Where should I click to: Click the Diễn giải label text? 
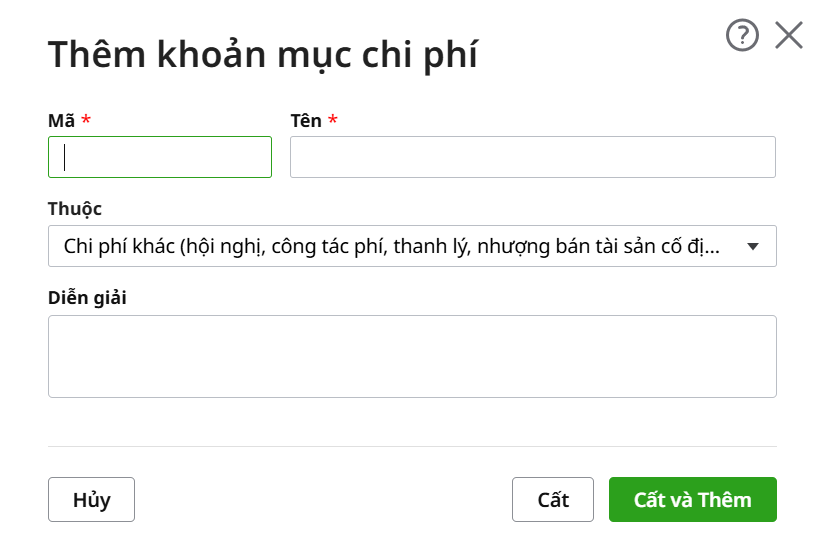pos(87,298)
